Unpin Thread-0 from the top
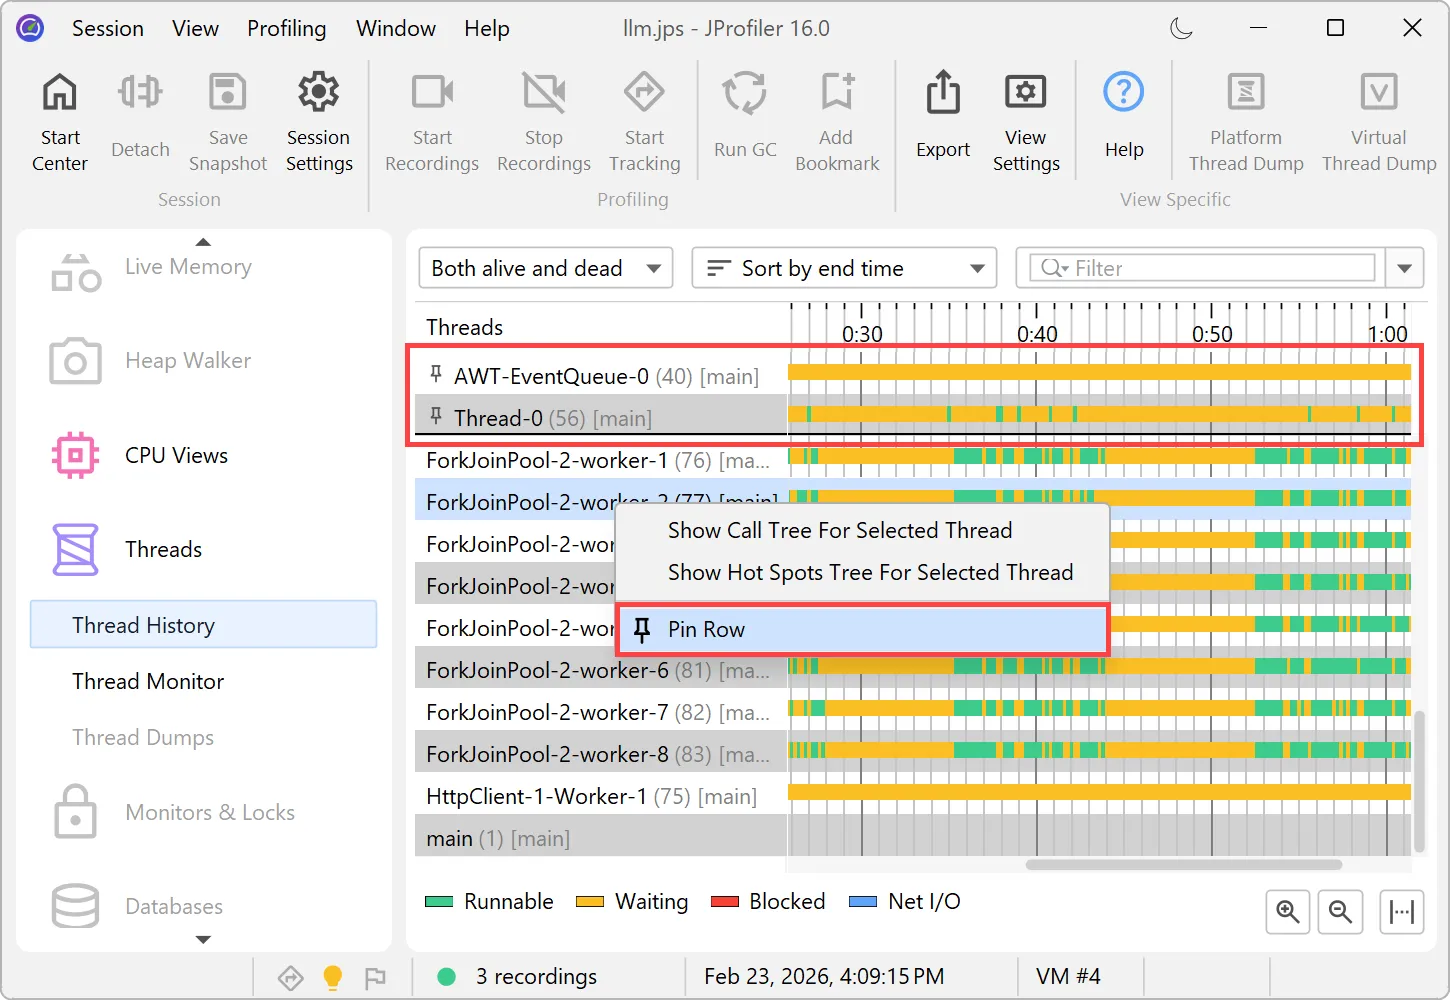The image size is (1450, 1000). point(435,416)
